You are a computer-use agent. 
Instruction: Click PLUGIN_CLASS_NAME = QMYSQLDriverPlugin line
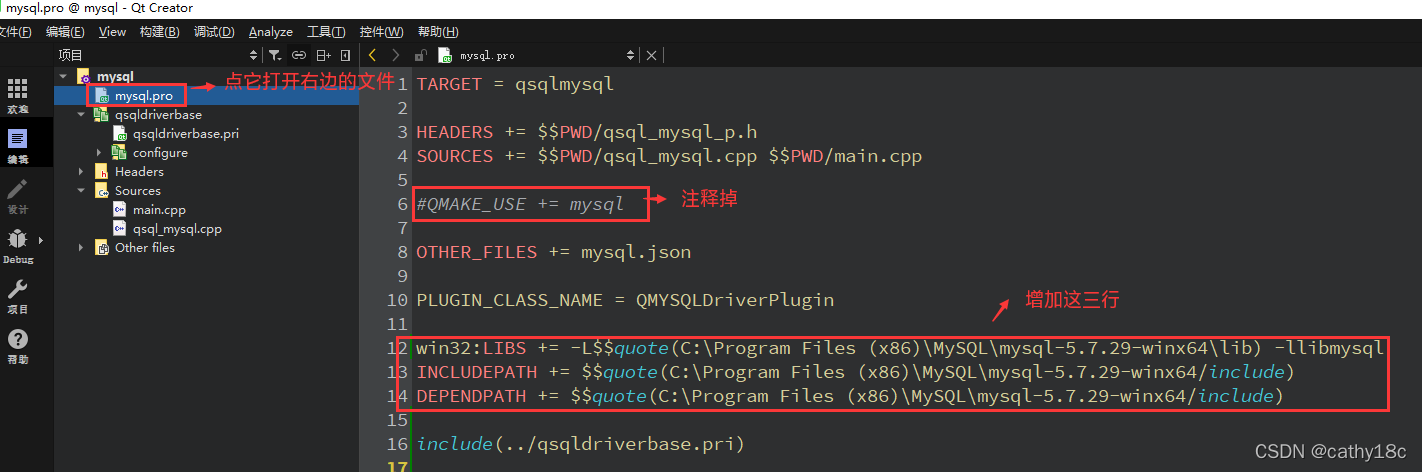click(625, 300)
